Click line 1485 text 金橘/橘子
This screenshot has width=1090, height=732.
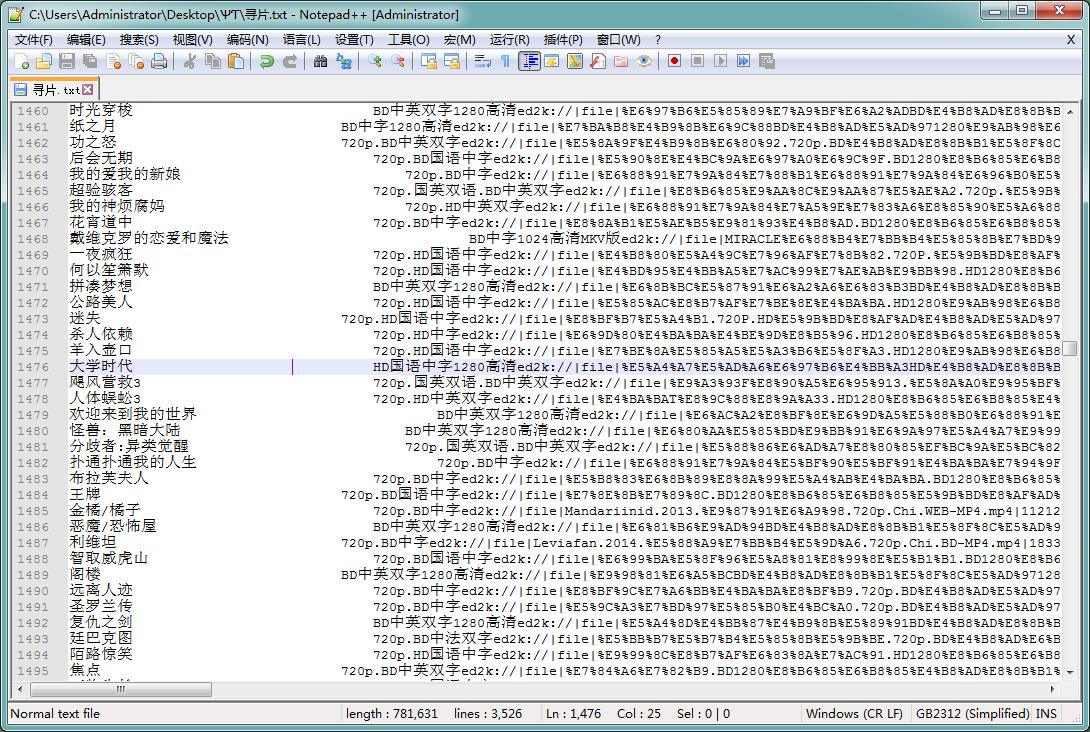point(99,511)
